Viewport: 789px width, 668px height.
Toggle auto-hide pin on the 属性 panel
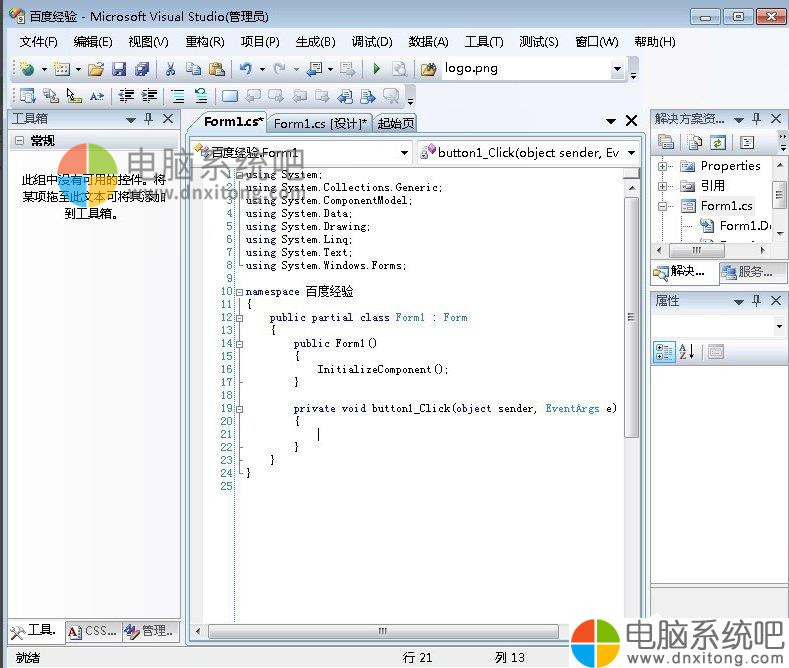pyautogui.click(x=756, y=301)
